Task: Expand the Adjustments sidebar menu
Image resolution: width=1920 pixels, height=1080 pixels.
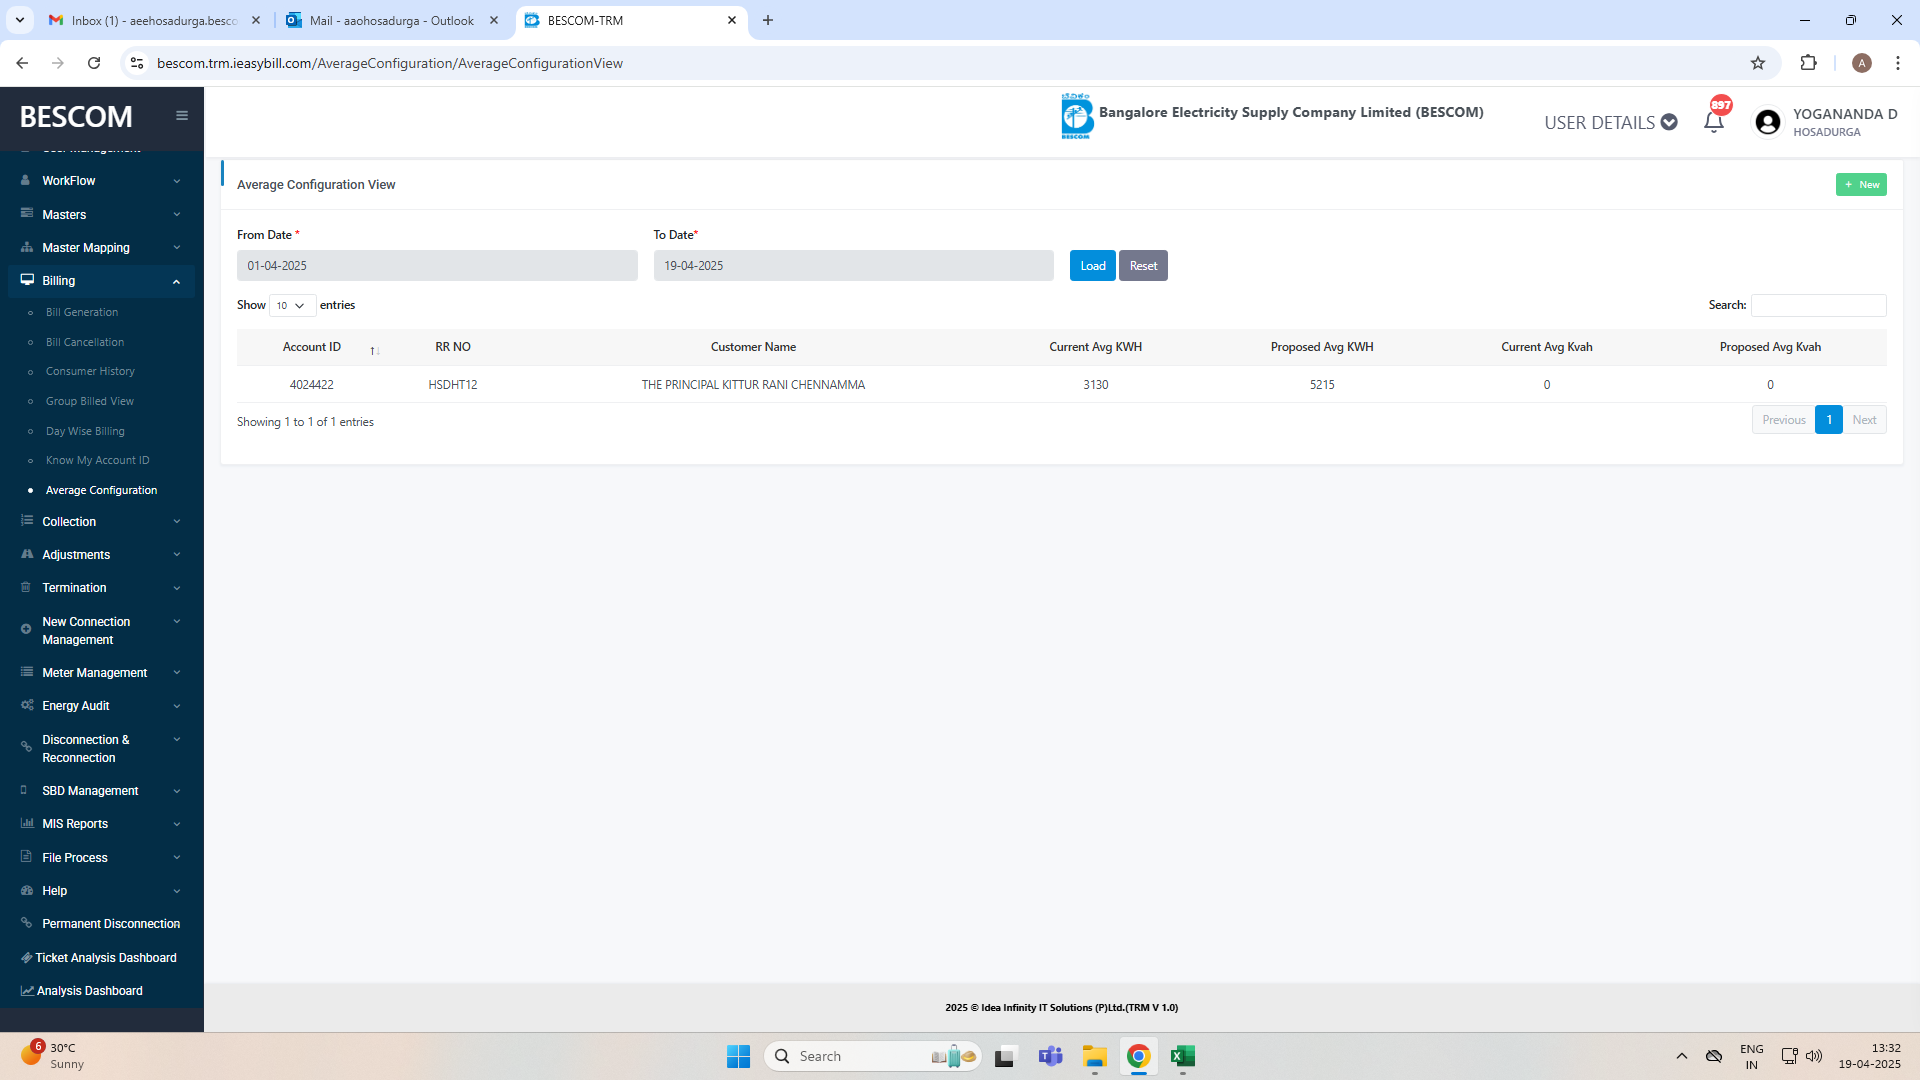Action: click(x=100, y=555)
